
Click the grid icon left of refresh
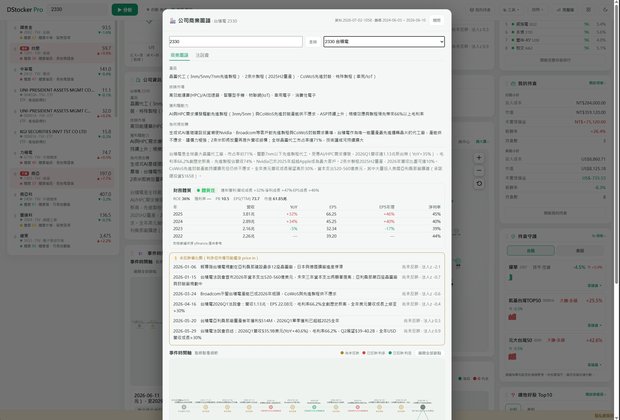pos(588,9)
